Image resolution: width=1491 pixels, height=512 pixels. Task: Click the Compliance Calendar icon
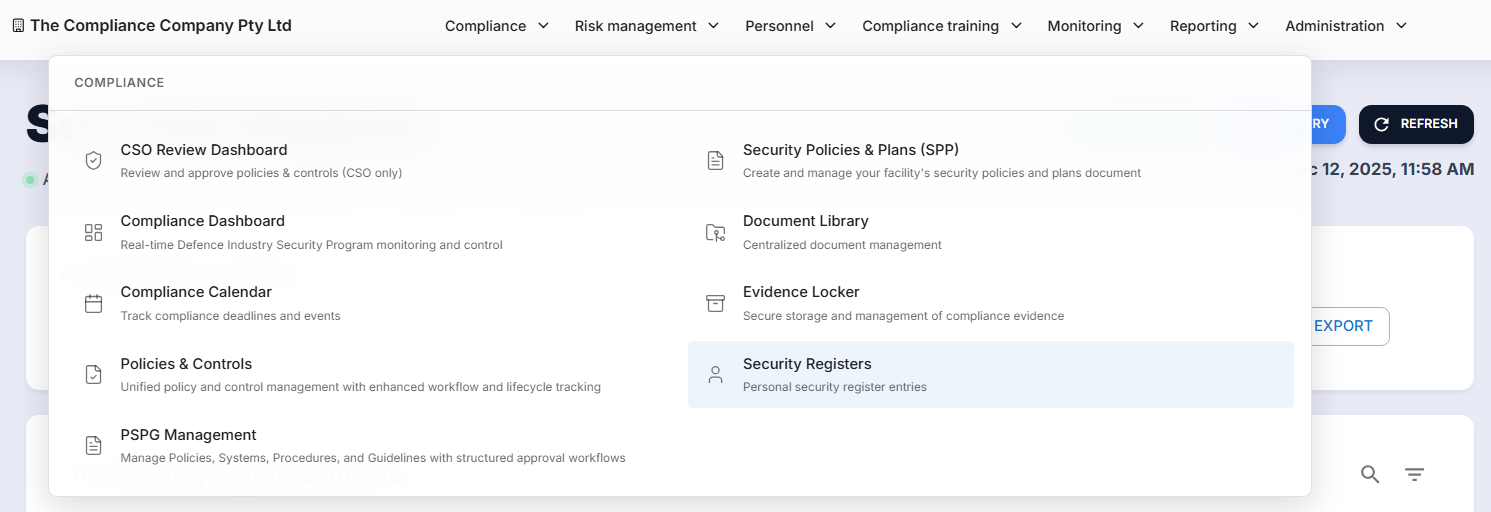93,303
